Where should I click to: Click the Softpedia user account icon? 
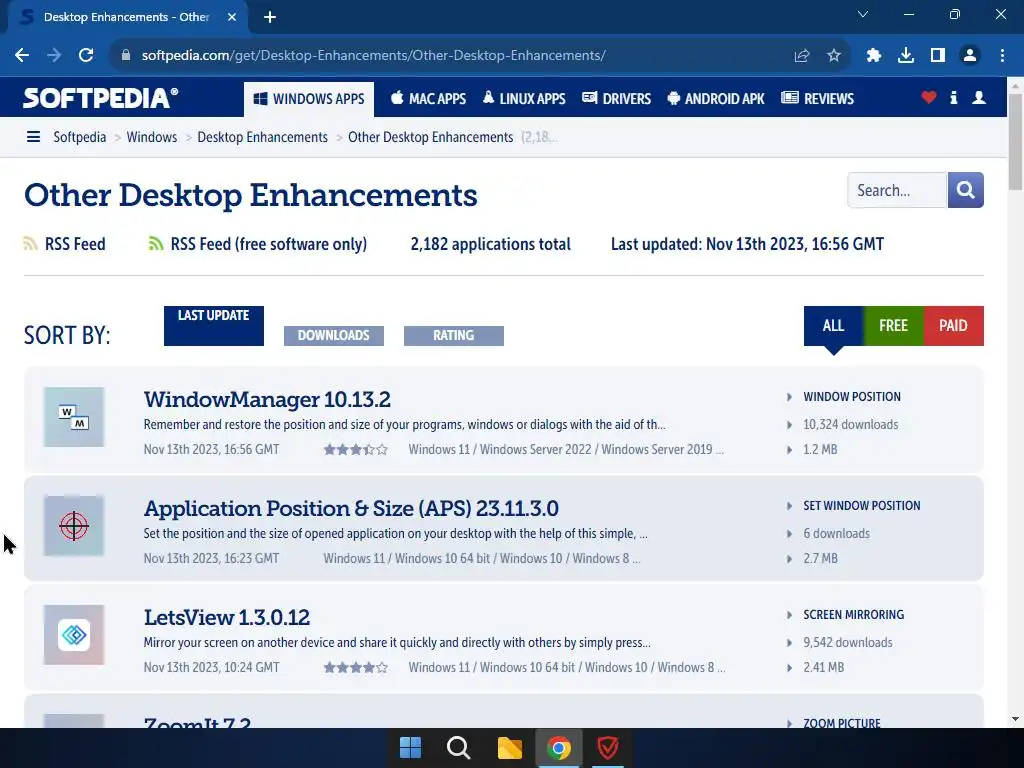[979, 98]
